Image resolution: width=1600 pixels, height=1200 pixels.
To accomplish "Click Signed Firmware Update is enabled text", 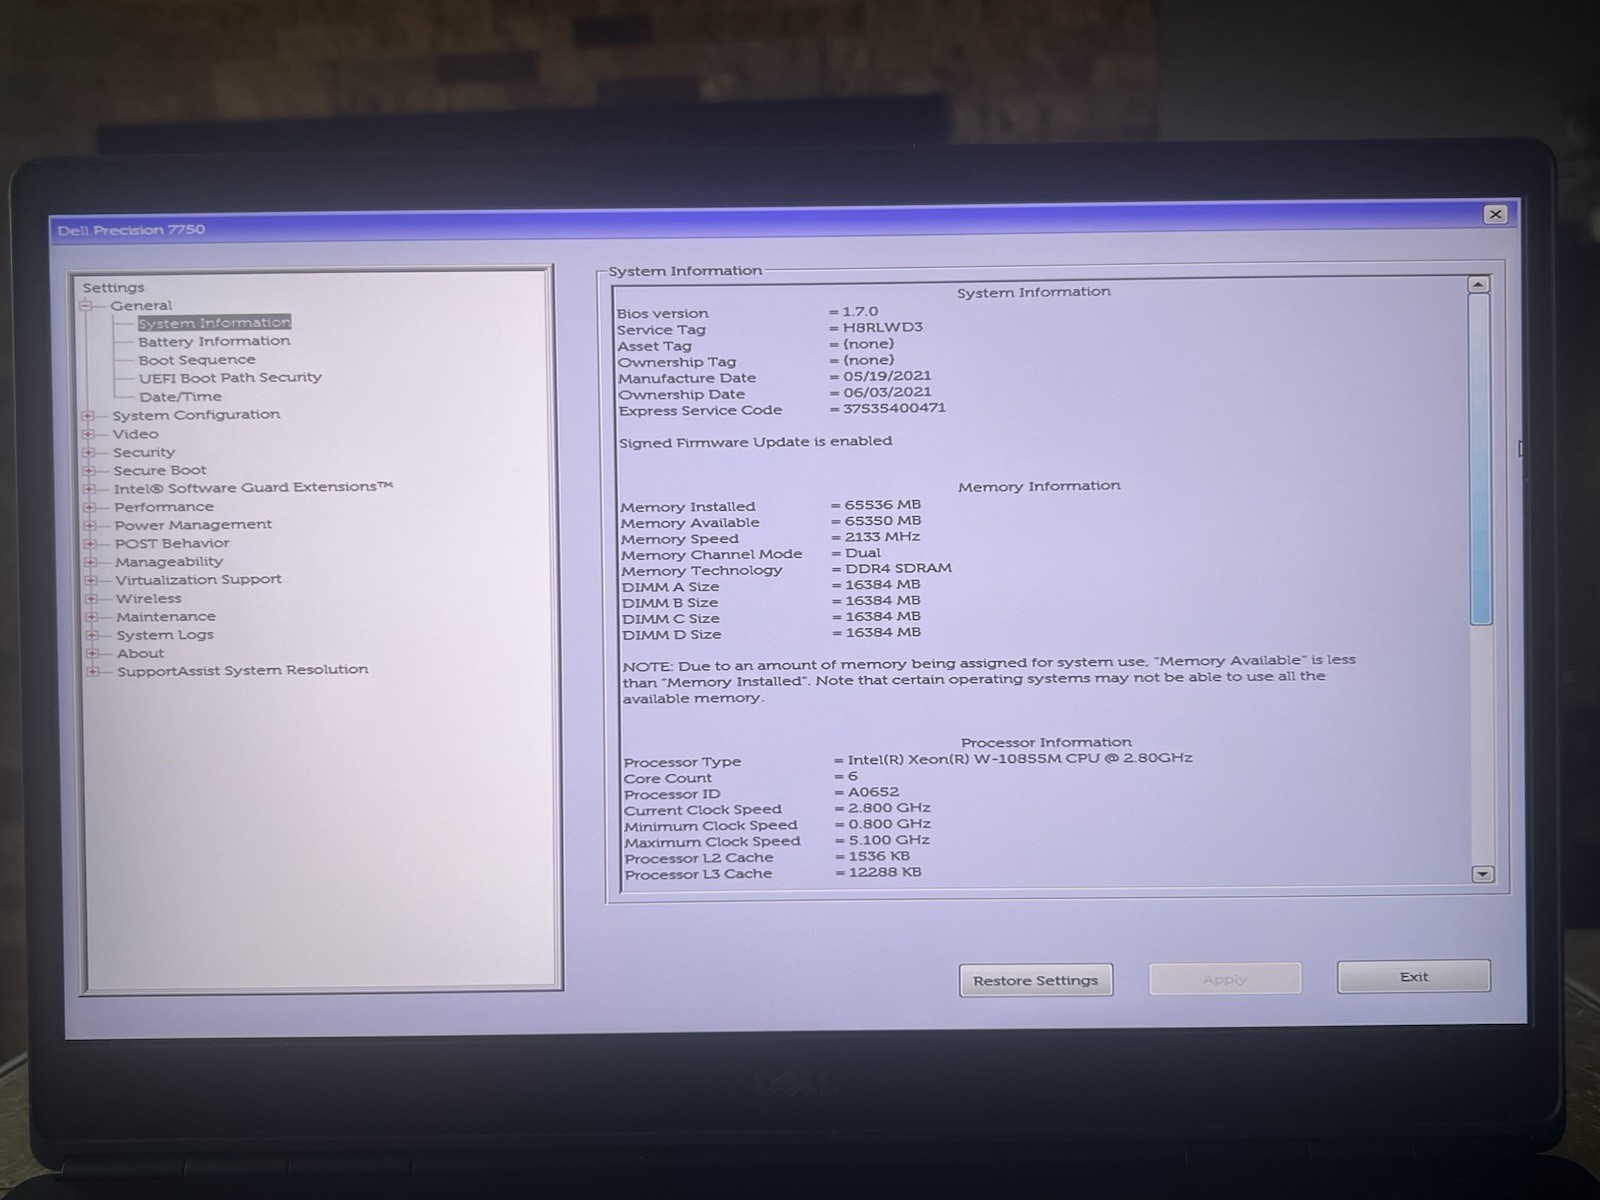I will (755, 441).
